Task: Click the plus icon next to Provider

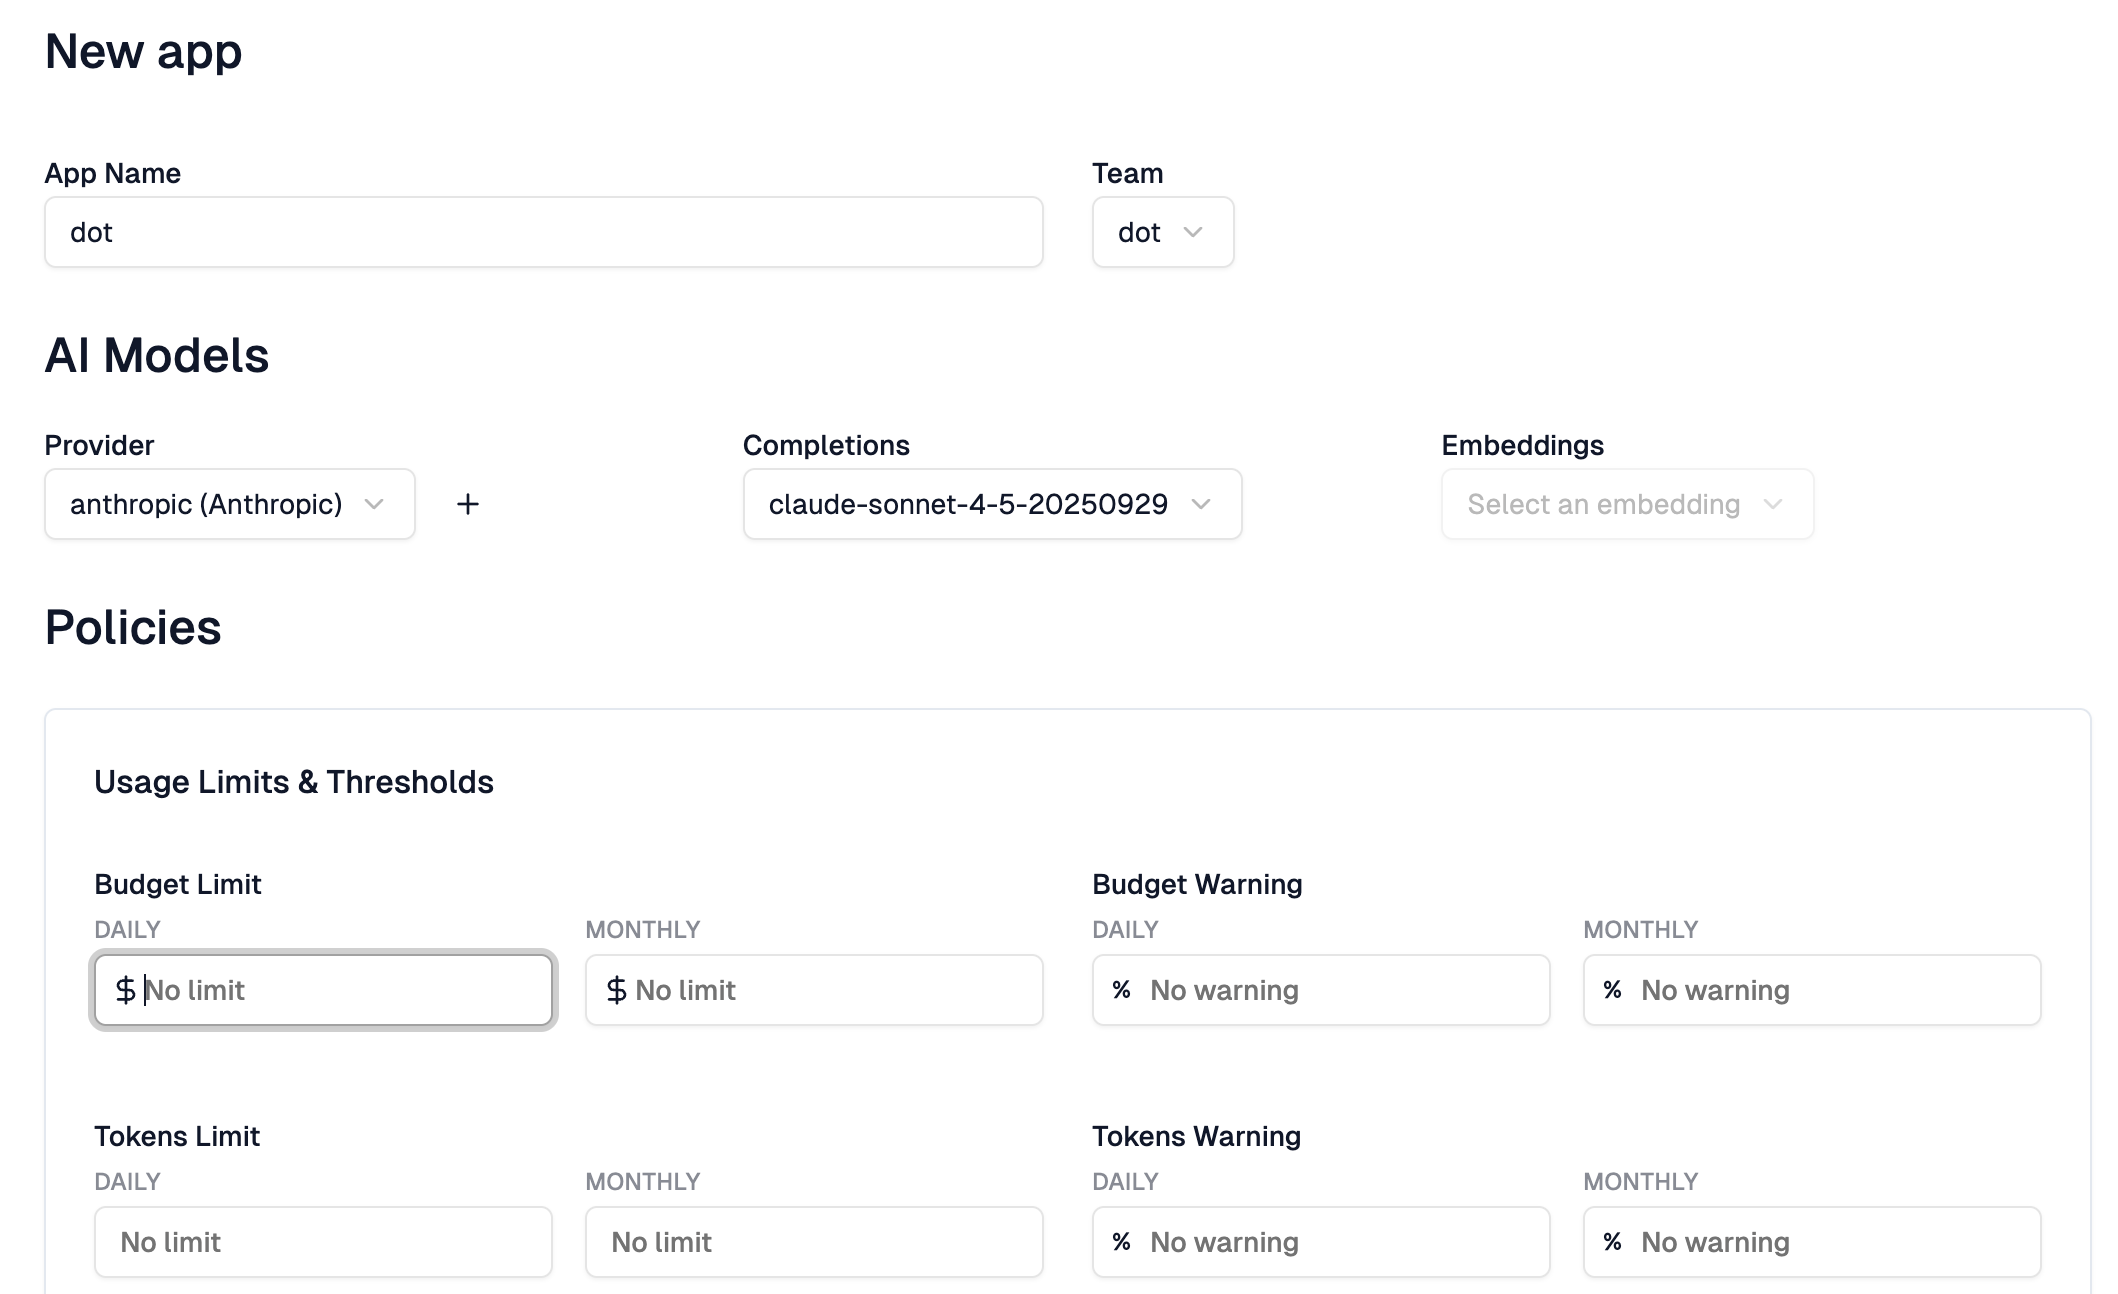Action: pyautogui.click(x=467, y=504)
